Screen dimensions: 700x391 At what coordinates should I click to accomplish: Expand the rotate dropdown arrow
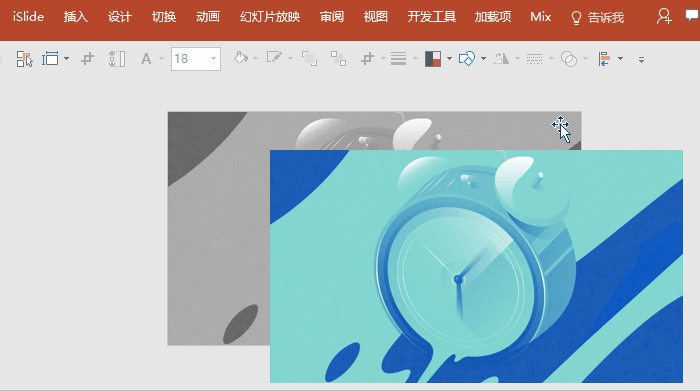pyautogui.click(x=517, y=58)
